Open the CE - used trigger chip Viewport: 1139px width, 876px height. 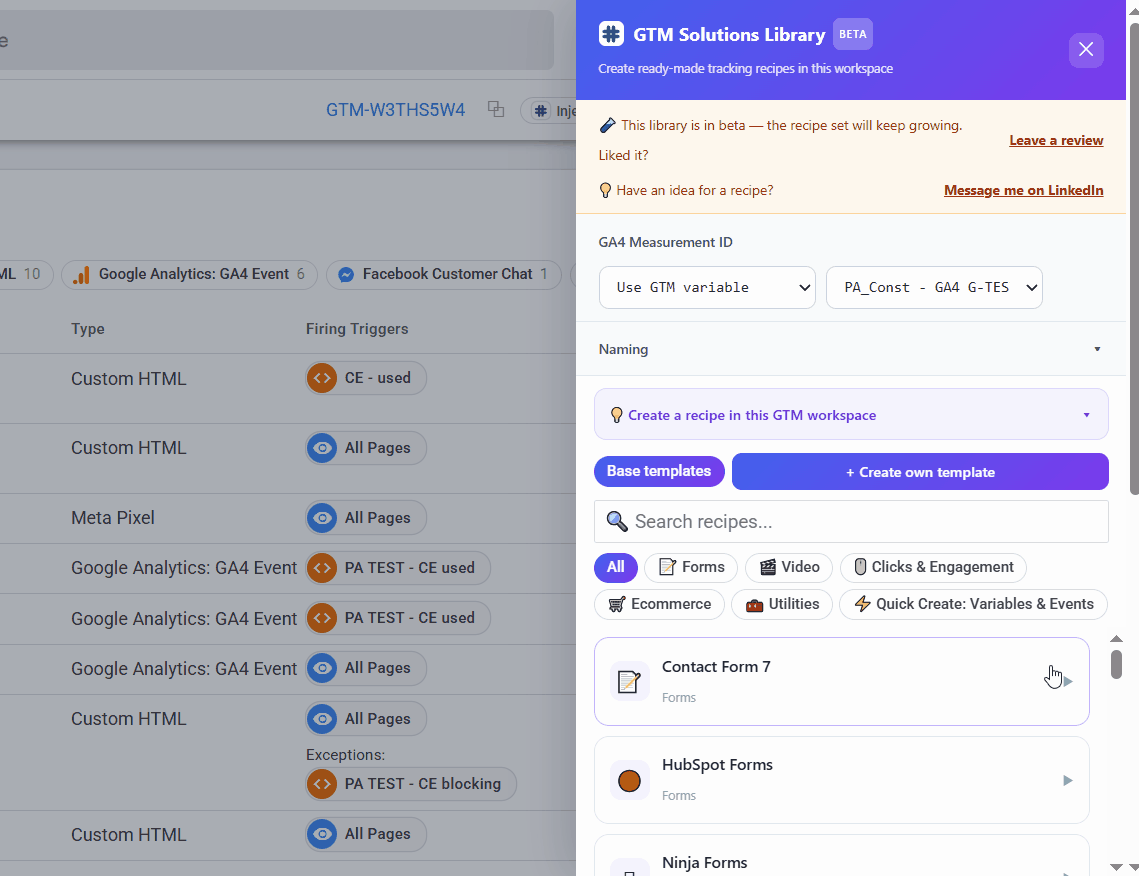click(366, 378)
